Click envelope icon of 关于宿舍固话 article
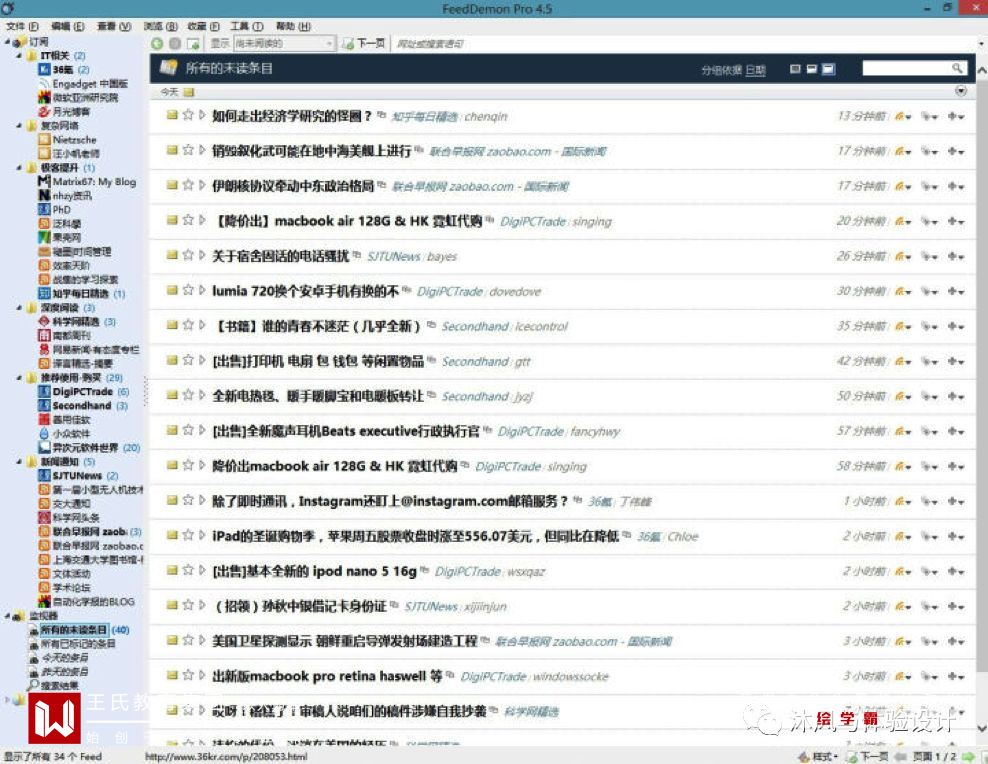 (171, 254)
